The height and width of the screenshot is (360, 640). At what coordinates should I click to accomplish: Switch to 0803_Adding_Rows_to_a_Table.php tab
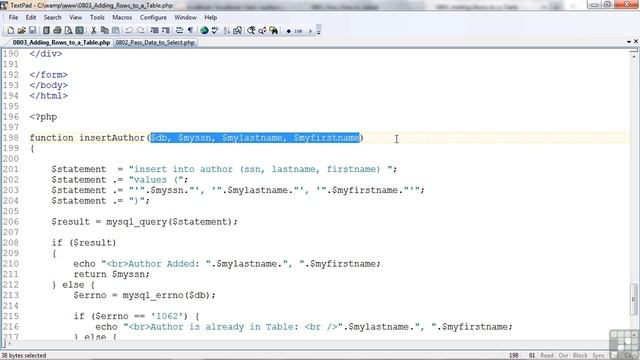coord(61,42)
